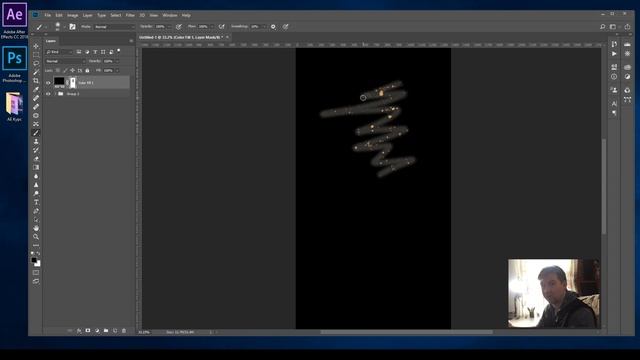
Task: Swap foreground and background colors
Action: [38, 254]
